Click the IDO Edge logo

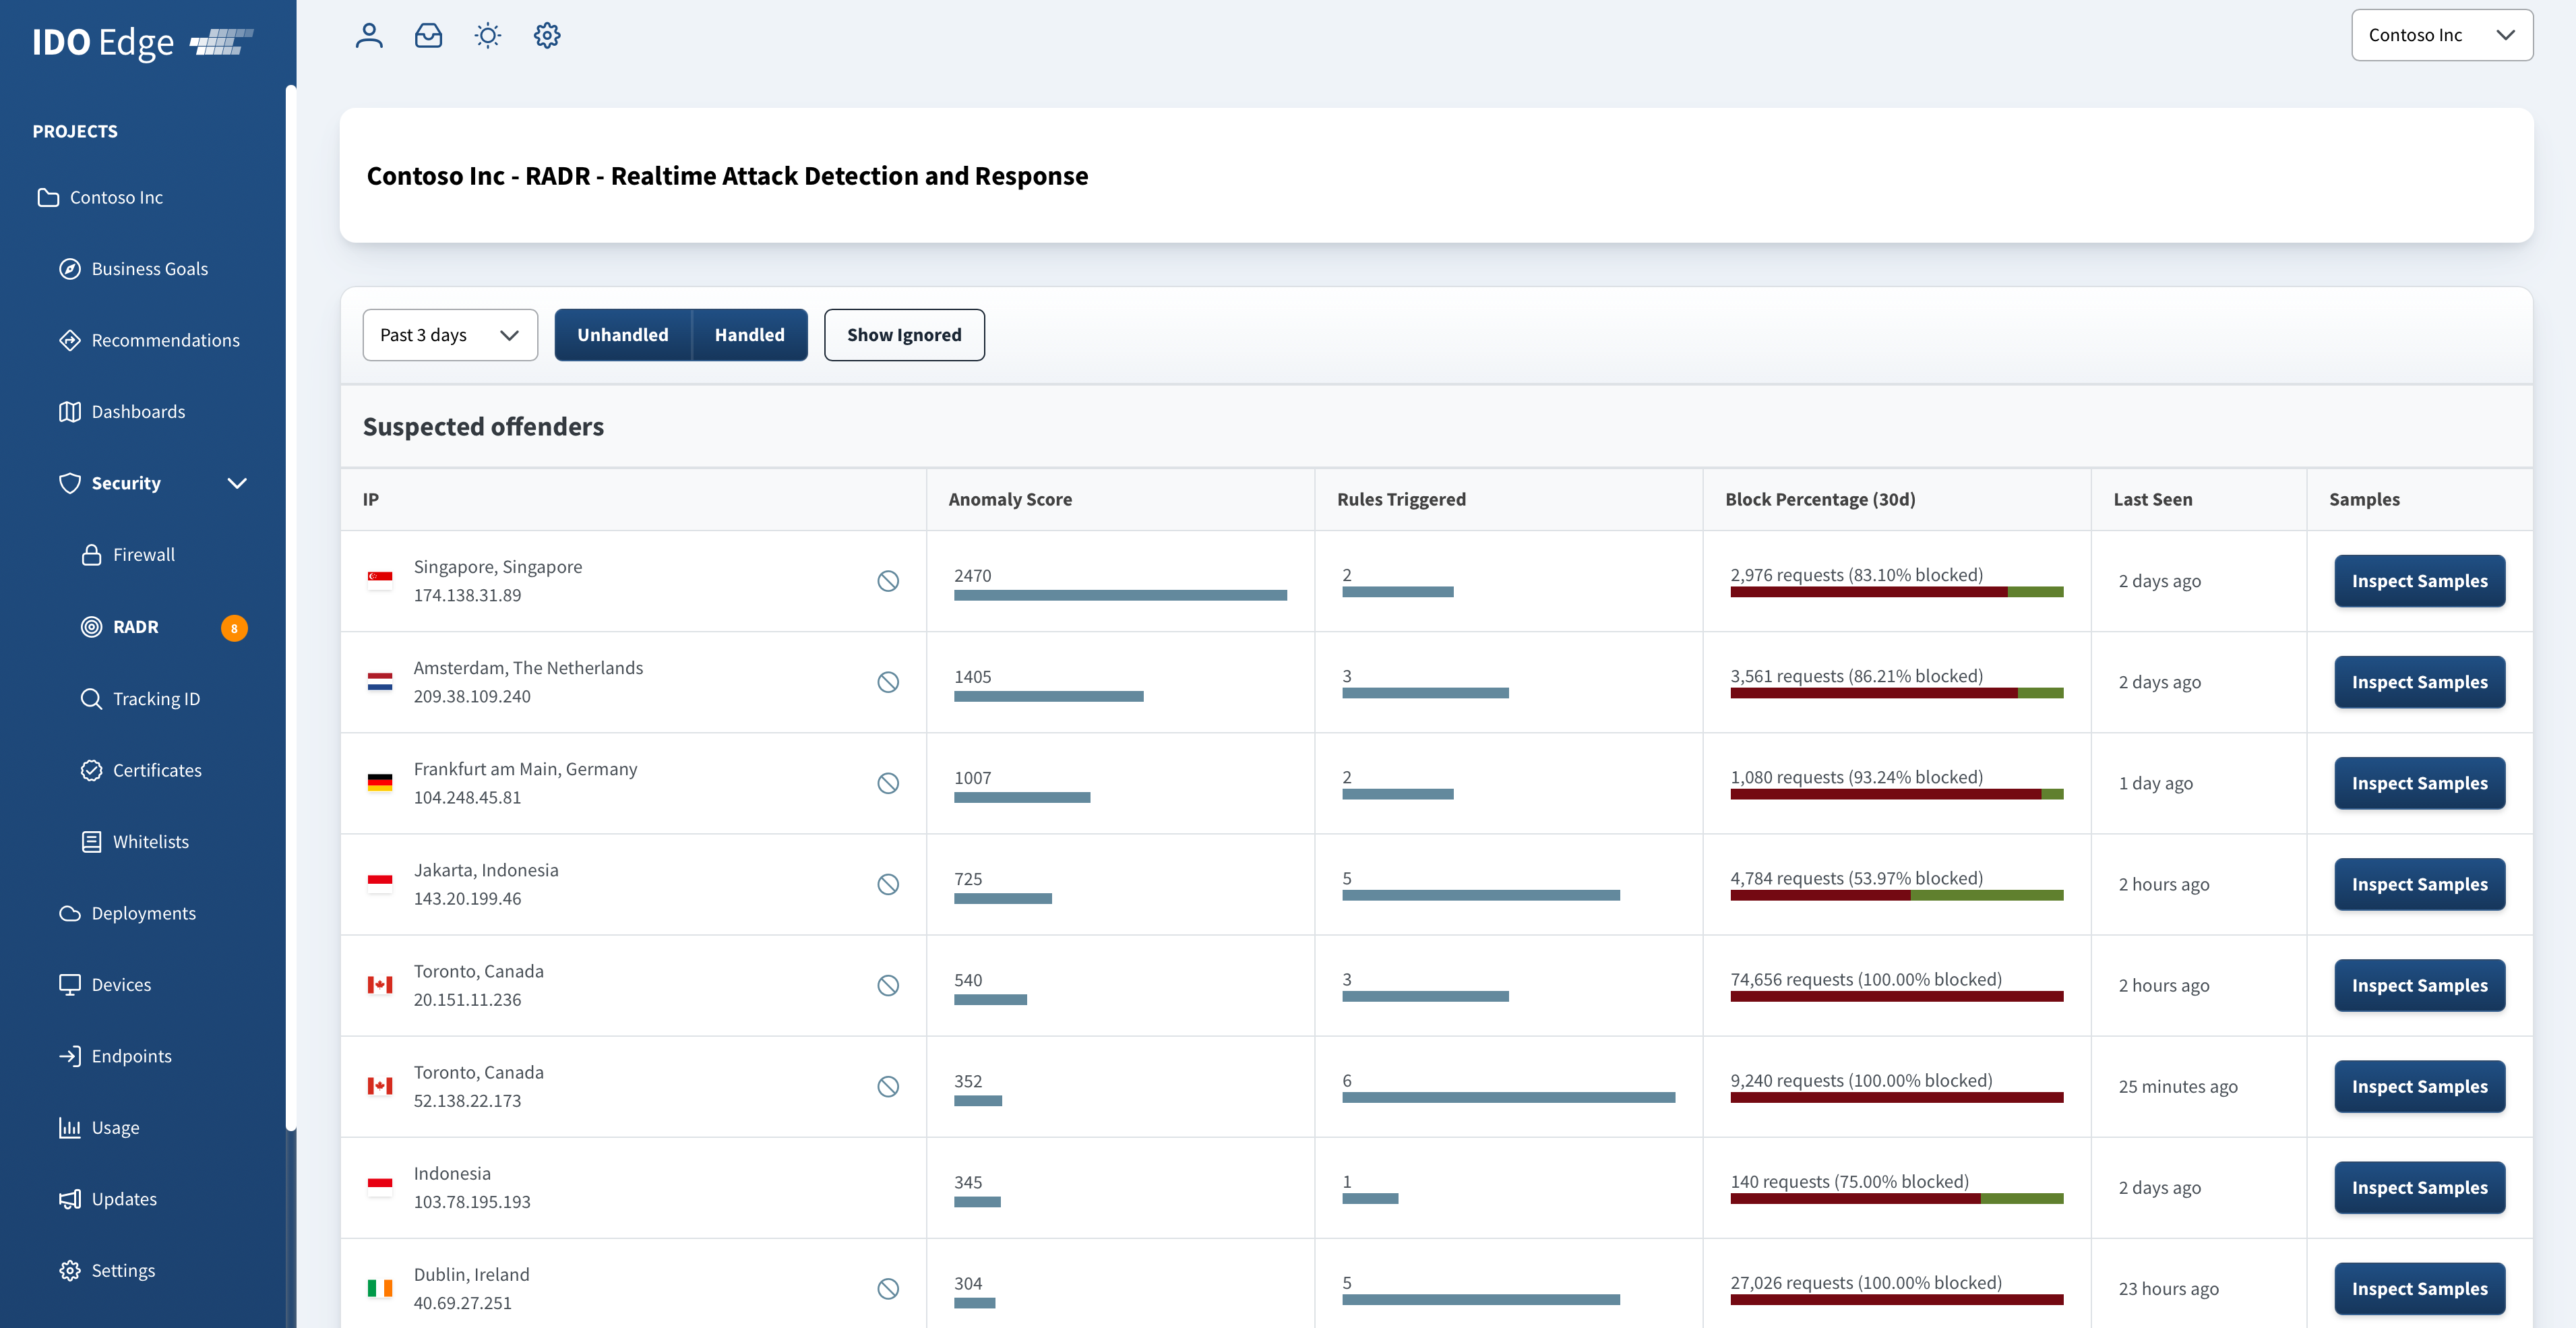142,42
